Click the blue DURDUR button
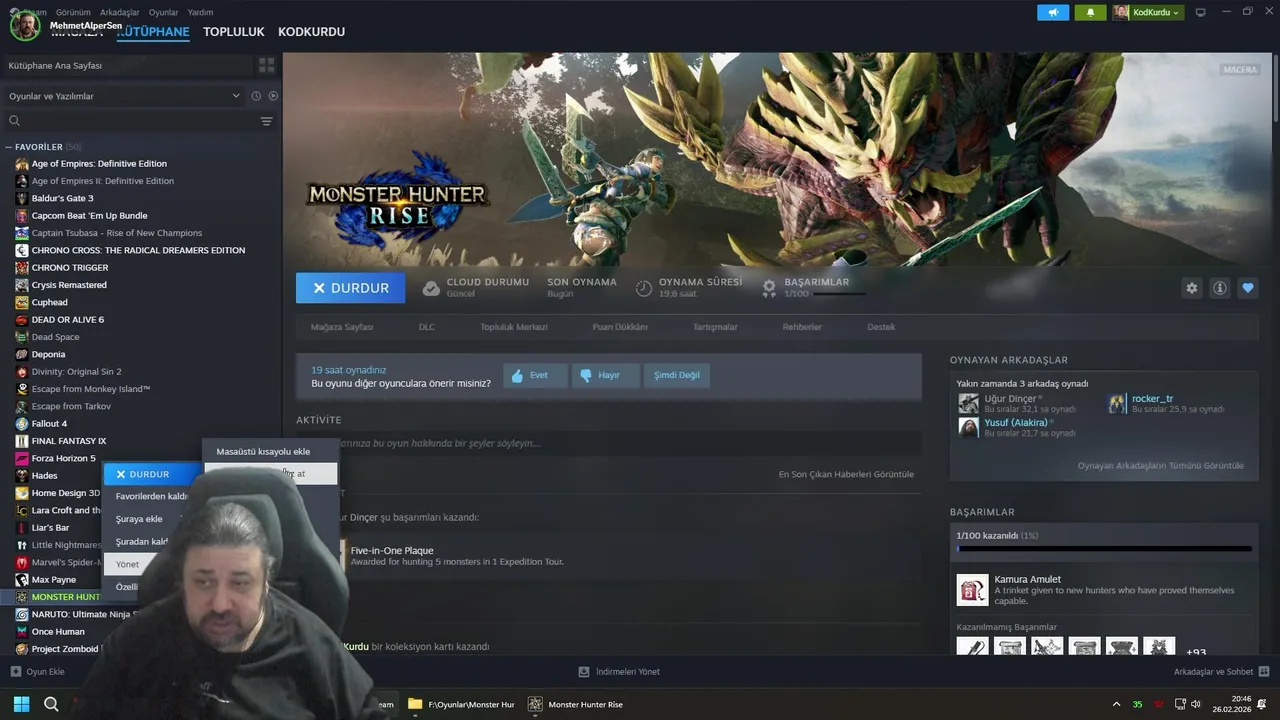This screenshot has width=1280, height=720. (350, 288)
